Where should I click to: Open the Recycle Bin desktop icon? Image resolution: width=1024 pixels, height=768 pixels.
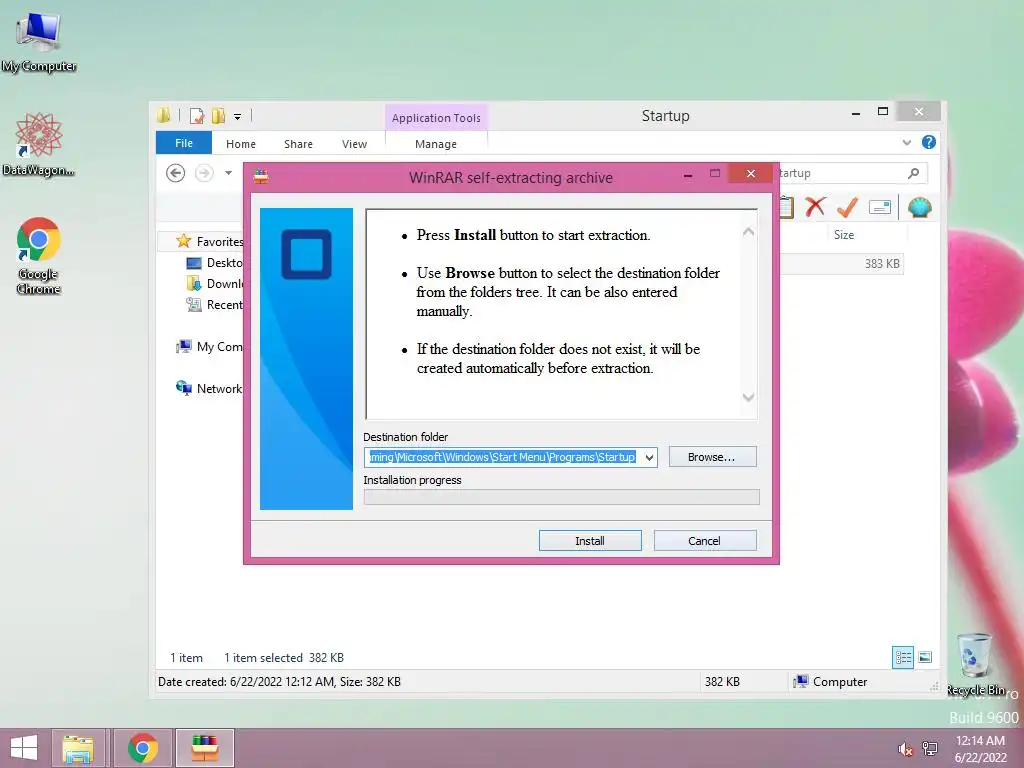pos(976,664)
